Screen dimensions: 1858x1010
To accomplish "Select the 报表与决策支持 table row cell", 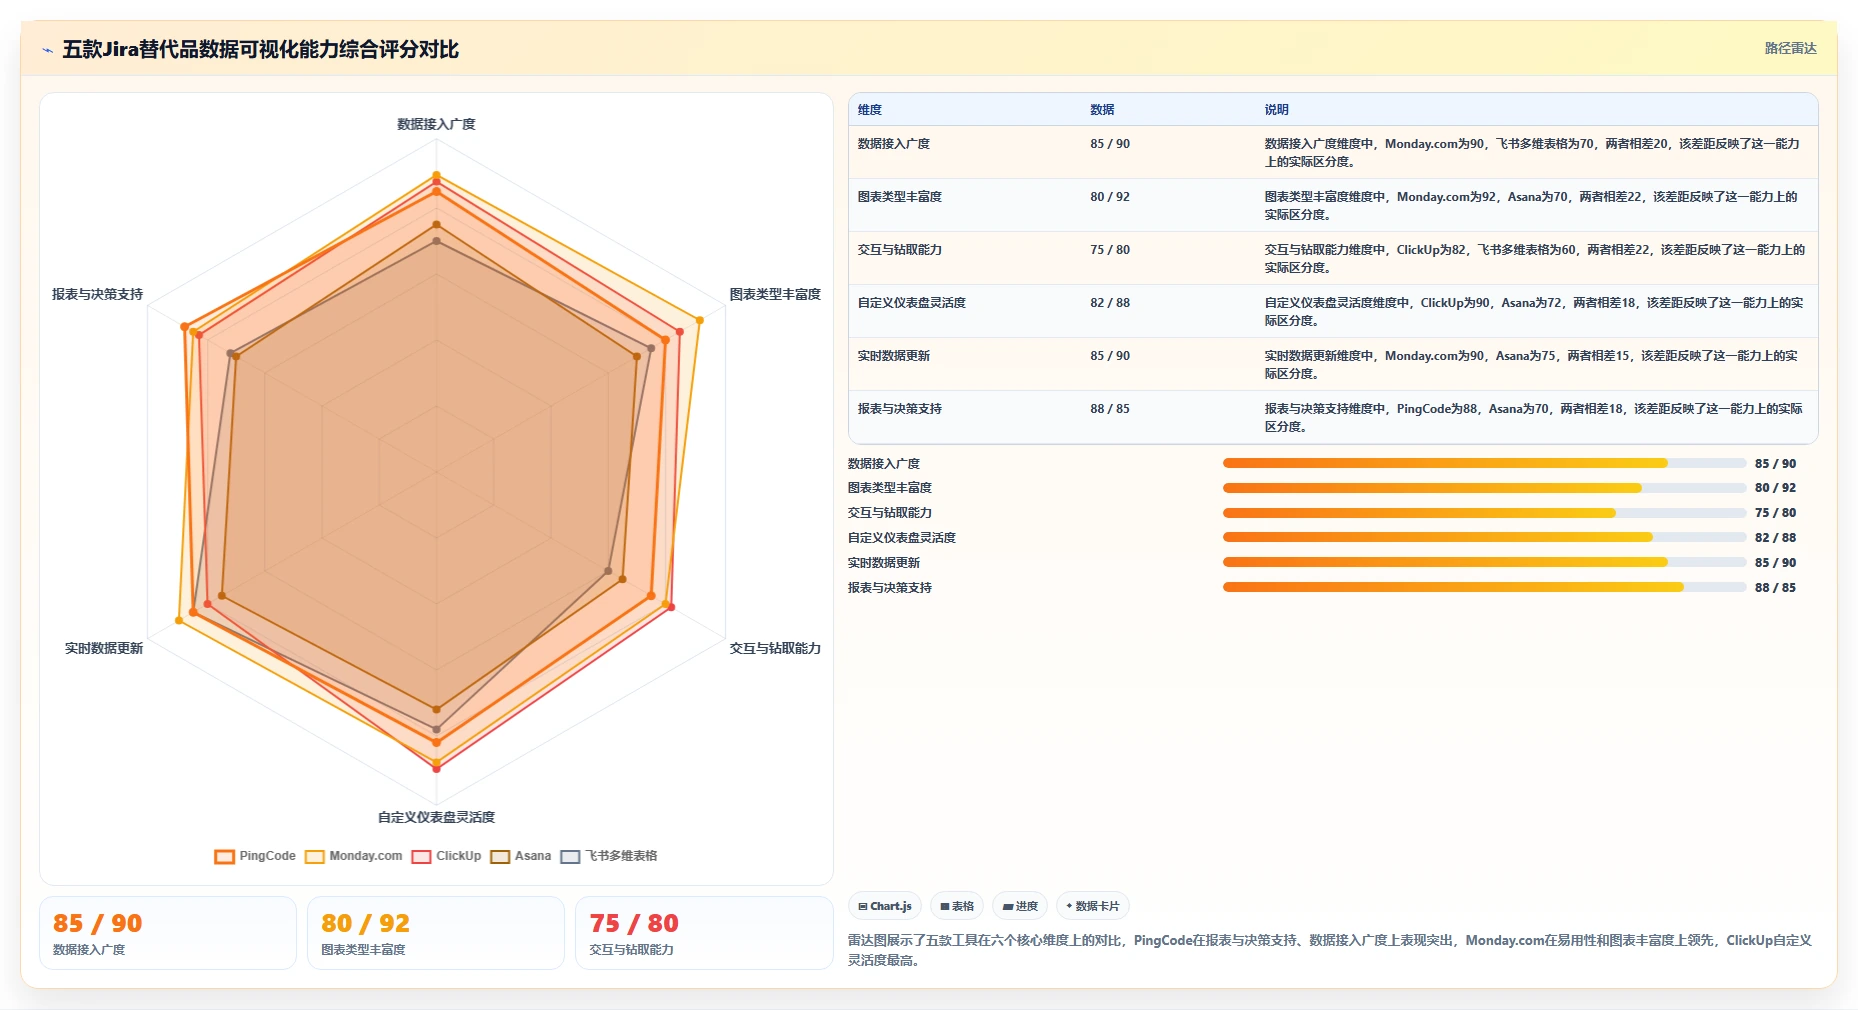I will click(900, 409).
